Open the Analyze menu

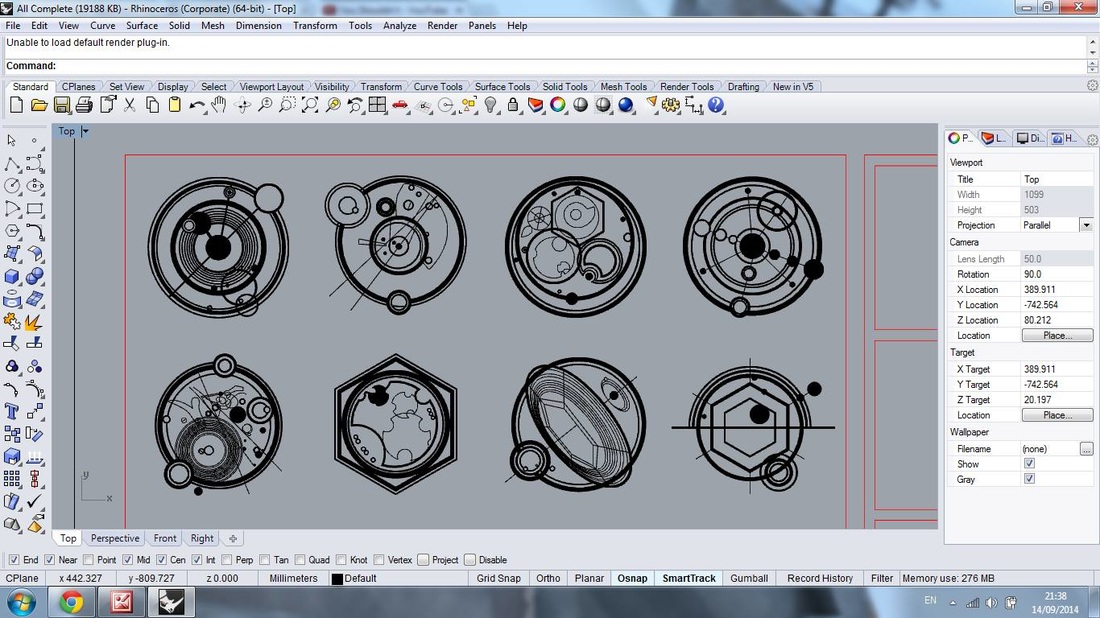[399, 25]
